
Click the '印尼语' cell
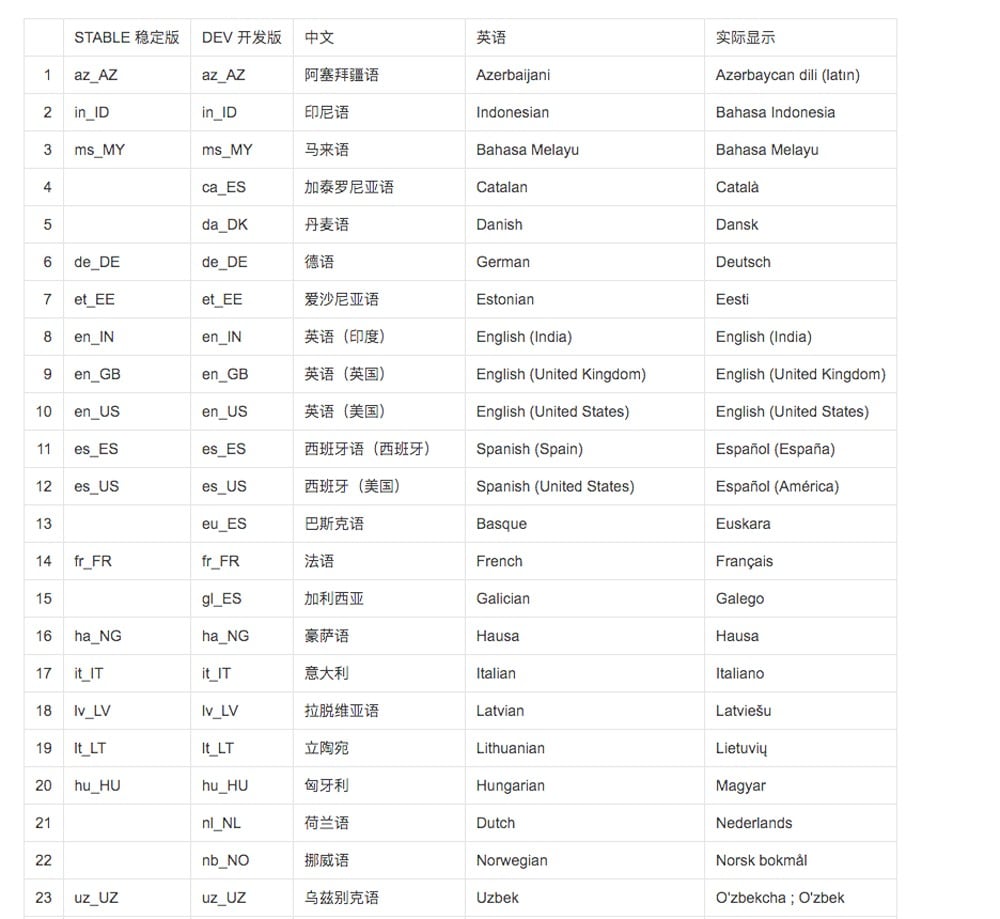point(379,112)
